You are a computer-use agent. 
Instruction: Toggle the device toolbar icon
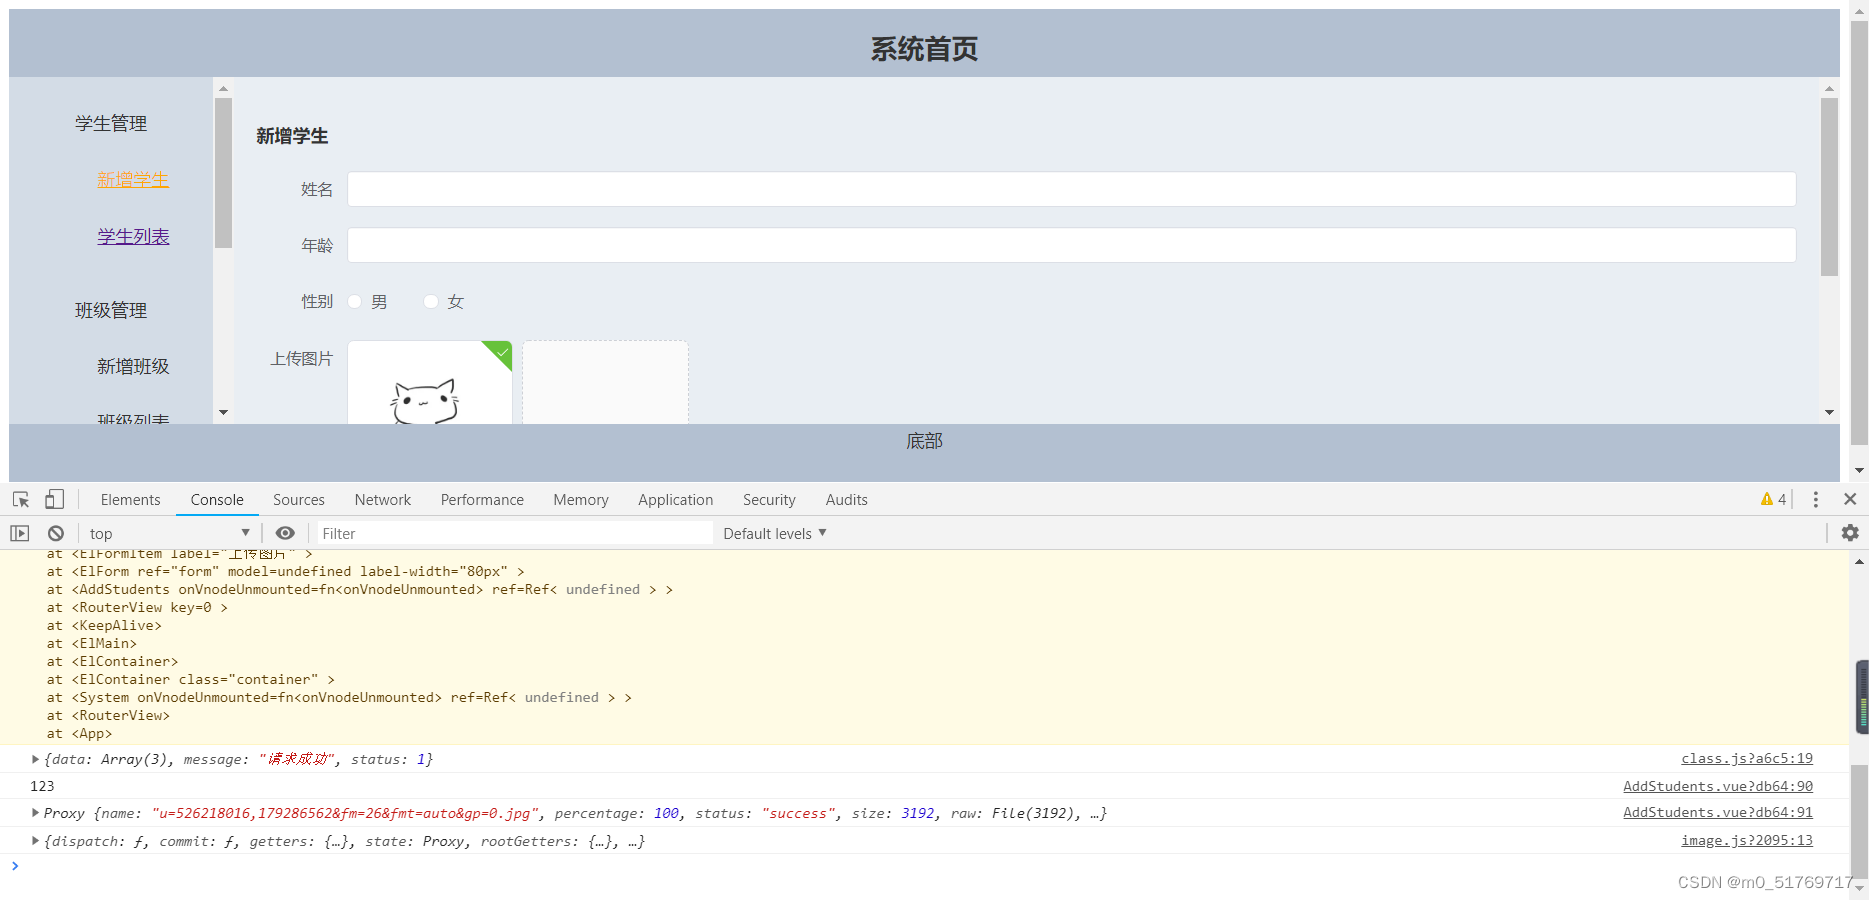tap(54, 499)
